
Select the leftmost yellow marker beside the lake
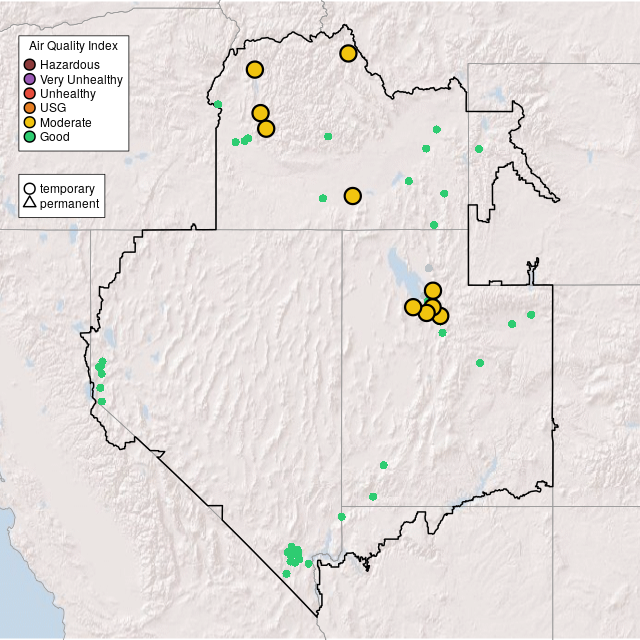(x=412, y=306)
